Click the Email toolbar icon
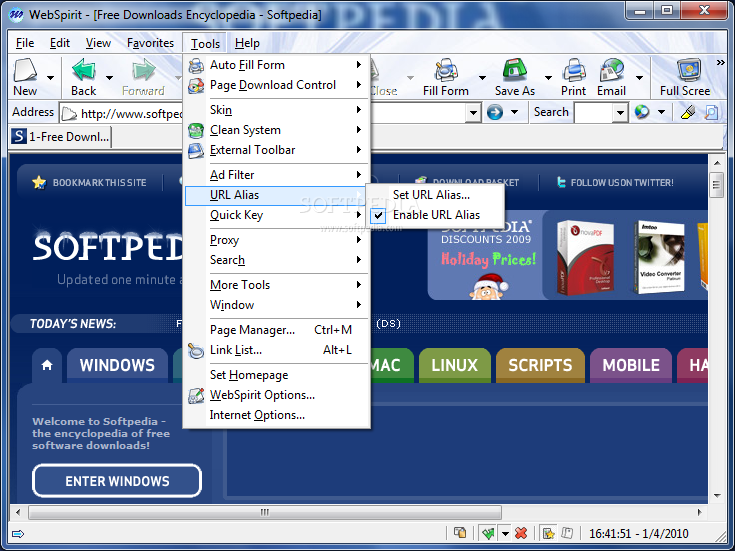 612,70
